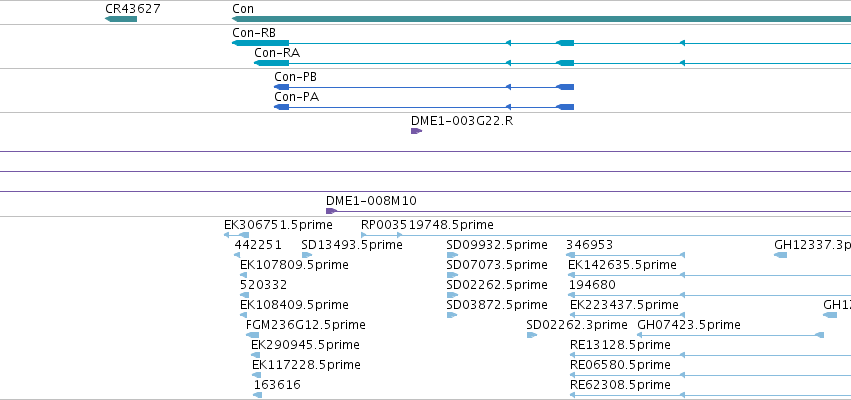Select RE62308.5prime EST label

click(x=620, y=385)
